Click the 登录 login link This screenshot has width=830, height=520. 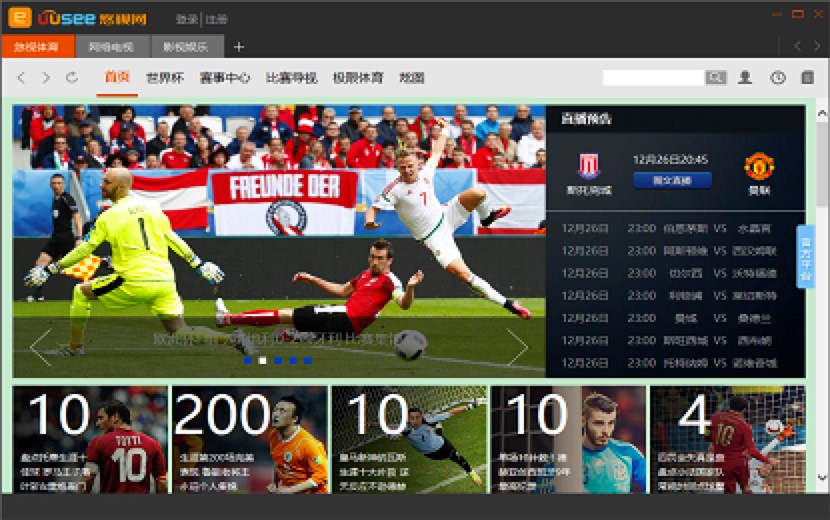click(x=186, y=19)
